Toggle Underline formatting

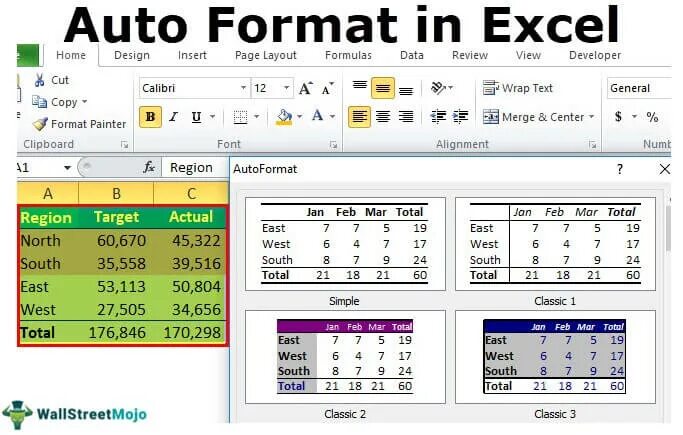(196, 117)
